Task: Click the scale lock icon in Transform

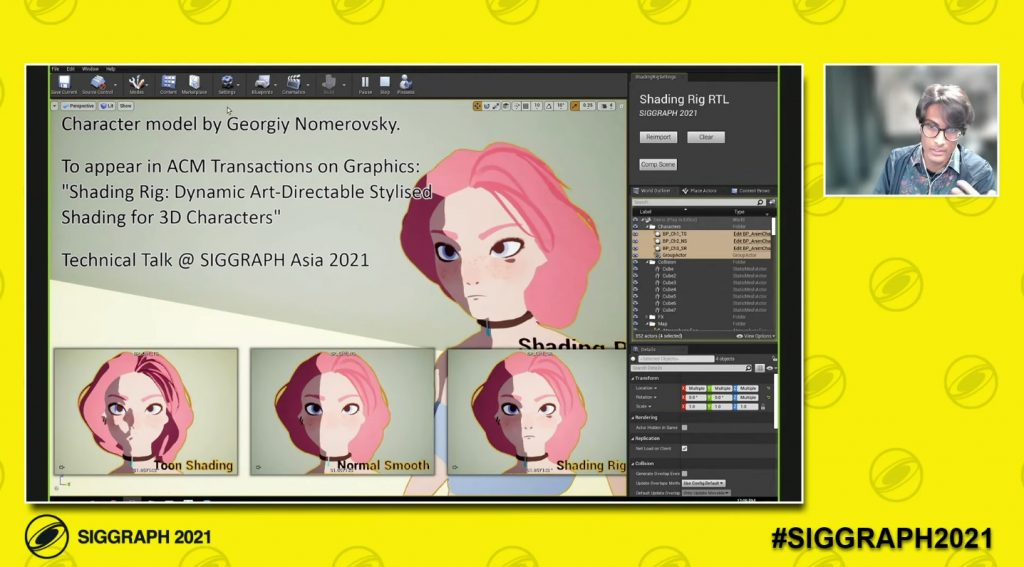Action: [x=763, y=406]
